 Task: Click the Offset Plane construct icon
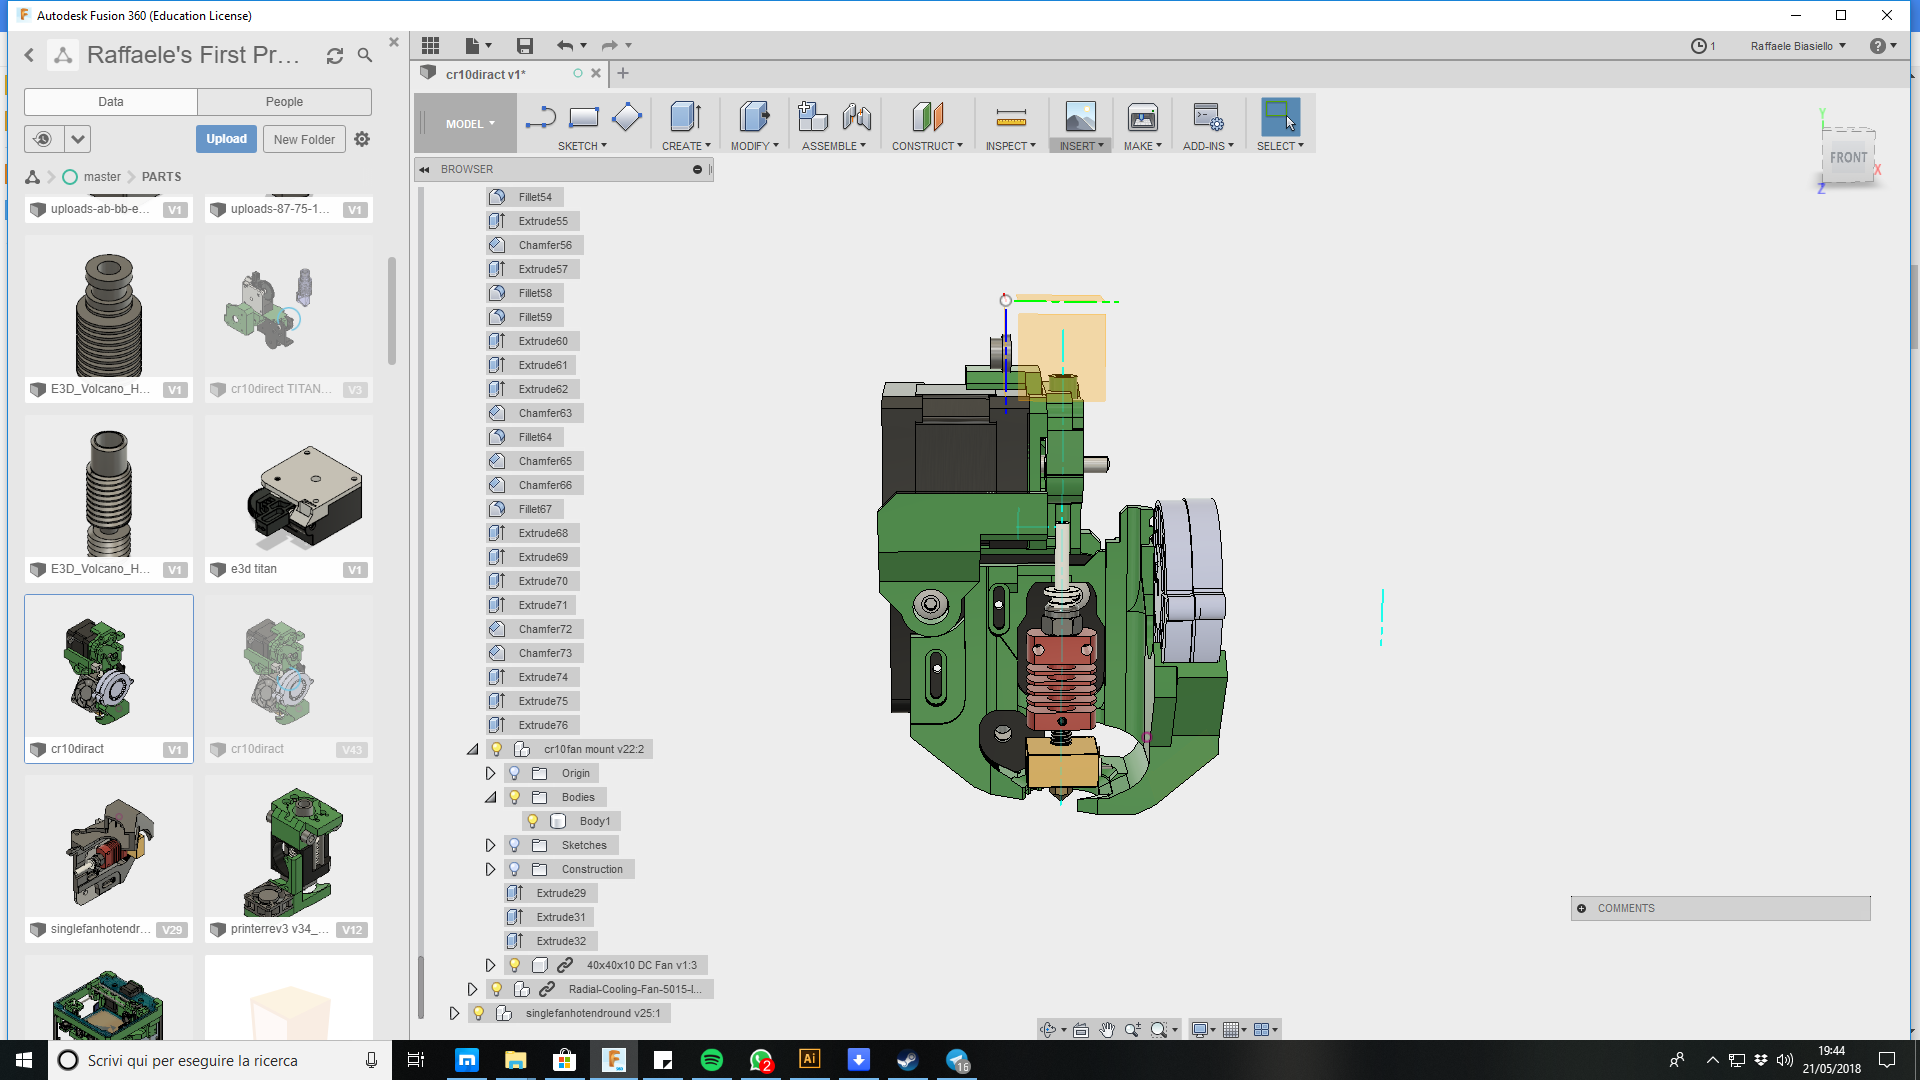click(x=927, y=118)
